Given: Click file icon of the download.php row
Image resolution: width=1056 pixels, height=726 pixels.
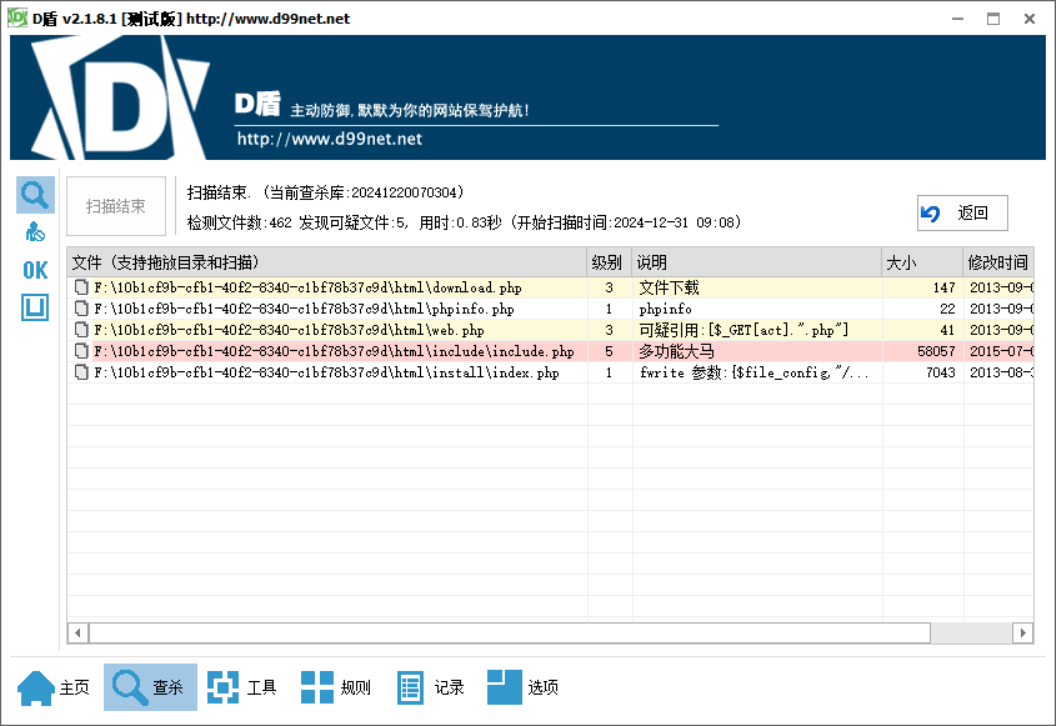Looking at the screenshot, I should 81,288.
